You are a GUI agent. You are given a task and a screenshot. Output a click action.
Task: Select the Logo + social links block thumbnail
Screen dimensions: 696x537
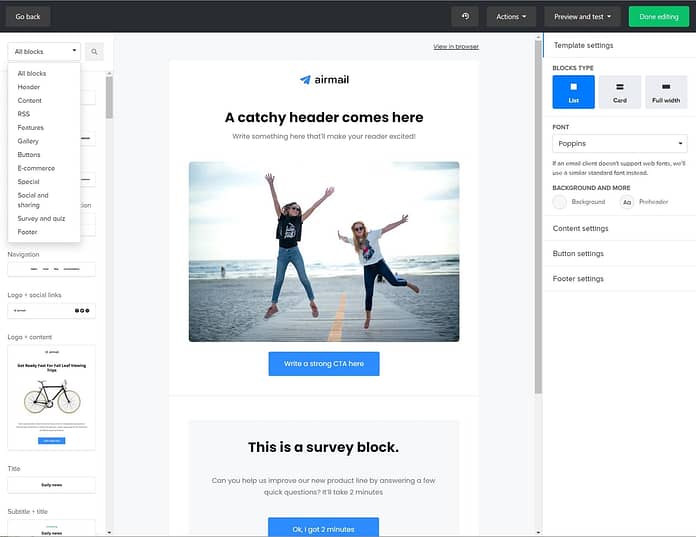point(51,311)
